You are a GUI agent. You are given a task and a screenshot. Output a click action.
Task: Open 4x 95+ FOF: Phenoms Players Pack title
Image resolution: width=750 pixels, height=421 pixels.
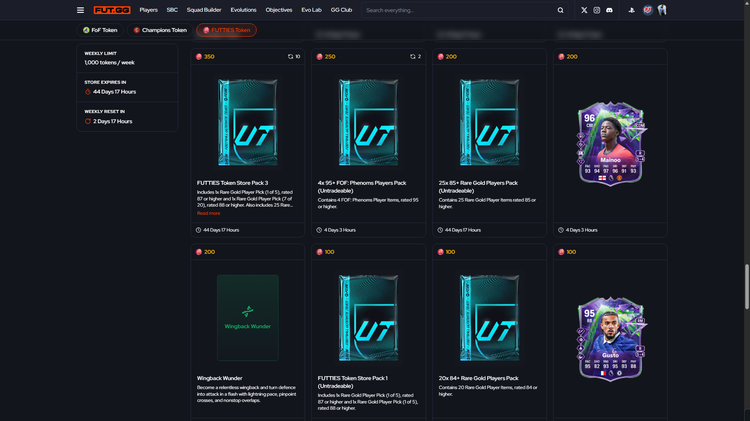[362, 187]
